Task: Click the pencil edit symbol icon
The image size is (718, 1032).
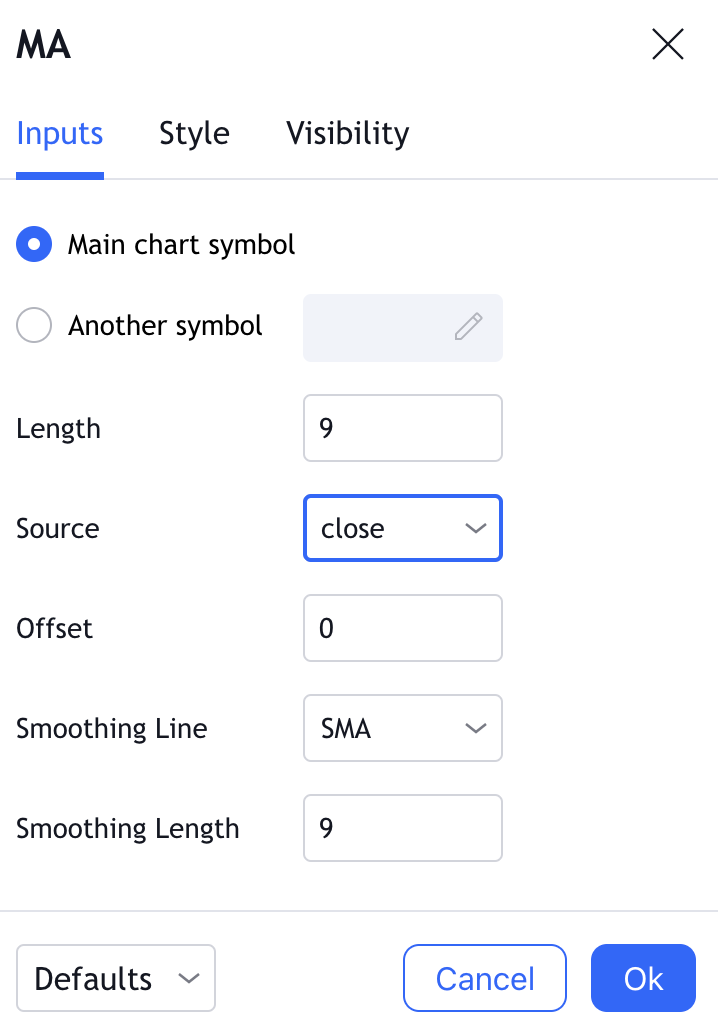Action: point(468,327)
